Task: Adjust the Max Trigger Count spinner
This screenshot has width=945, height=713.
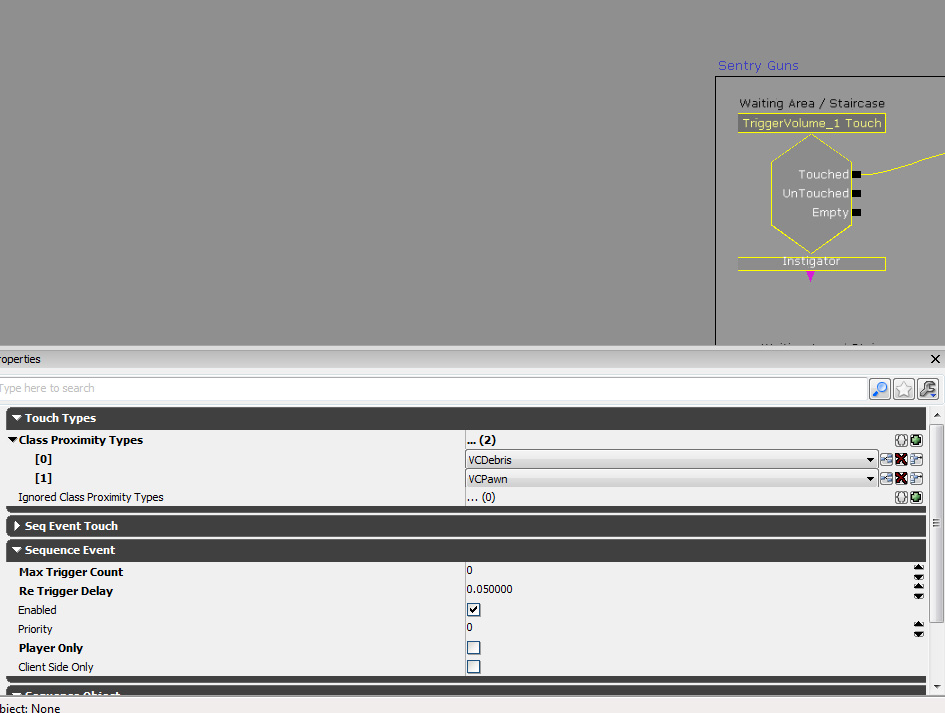Action: [x=918, y=571]
